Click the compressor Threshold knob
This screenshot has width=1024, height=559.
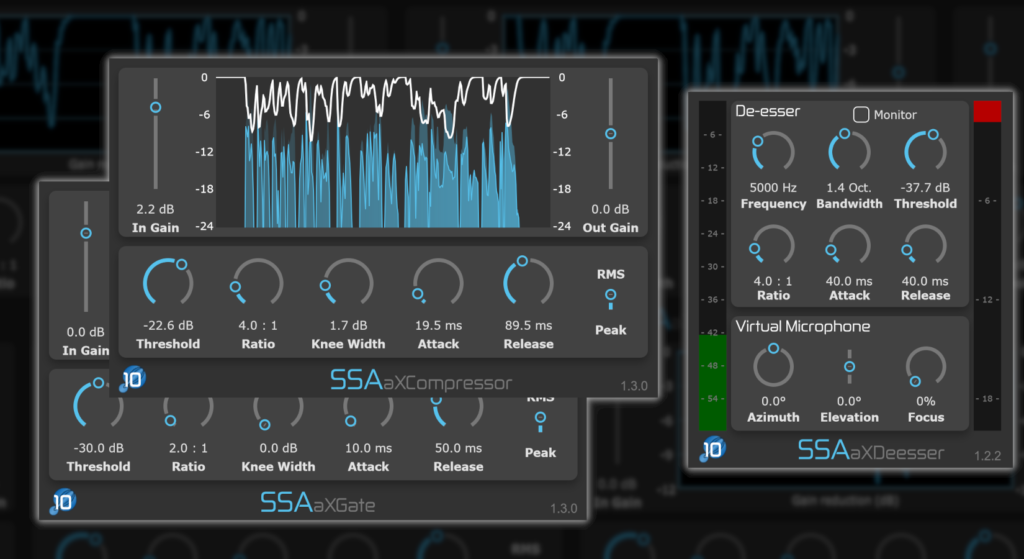click(x=167, y=282)
